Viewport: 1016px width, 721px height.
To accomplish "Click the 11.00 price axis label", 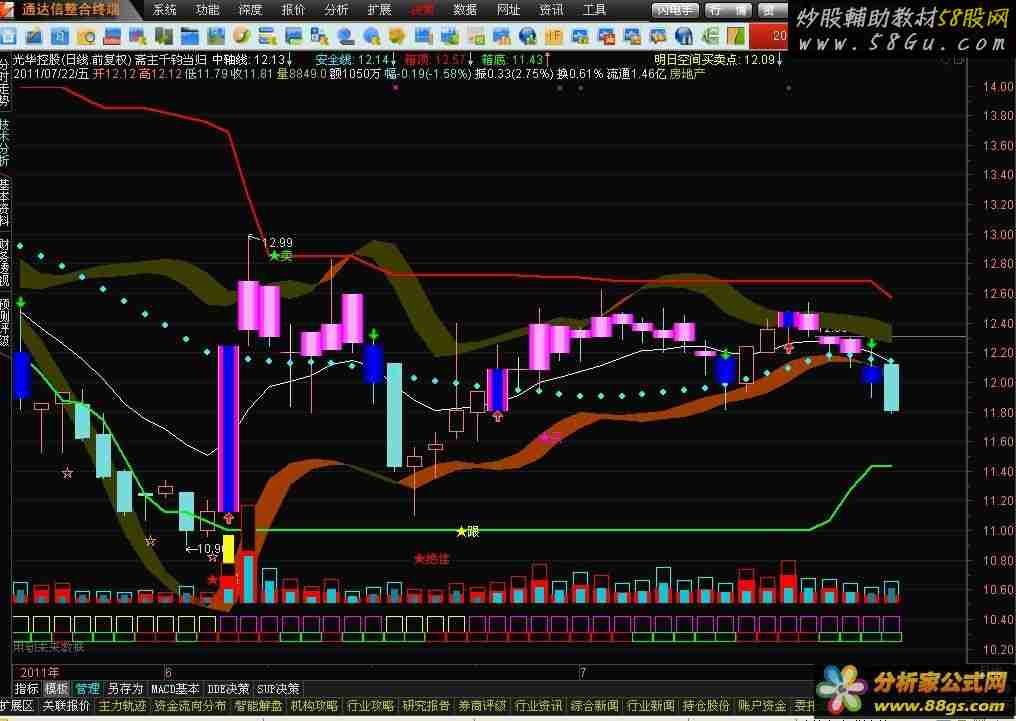I will pos(997,531).
